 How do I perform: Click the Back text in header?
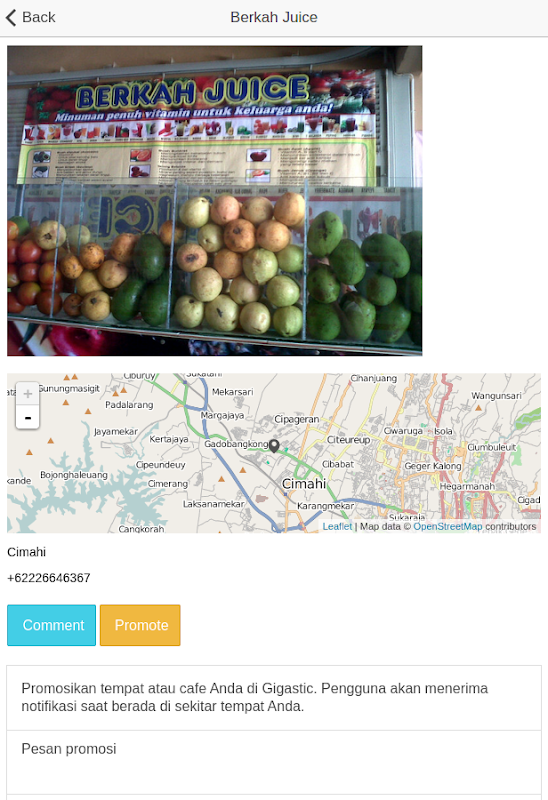(39, 17)
